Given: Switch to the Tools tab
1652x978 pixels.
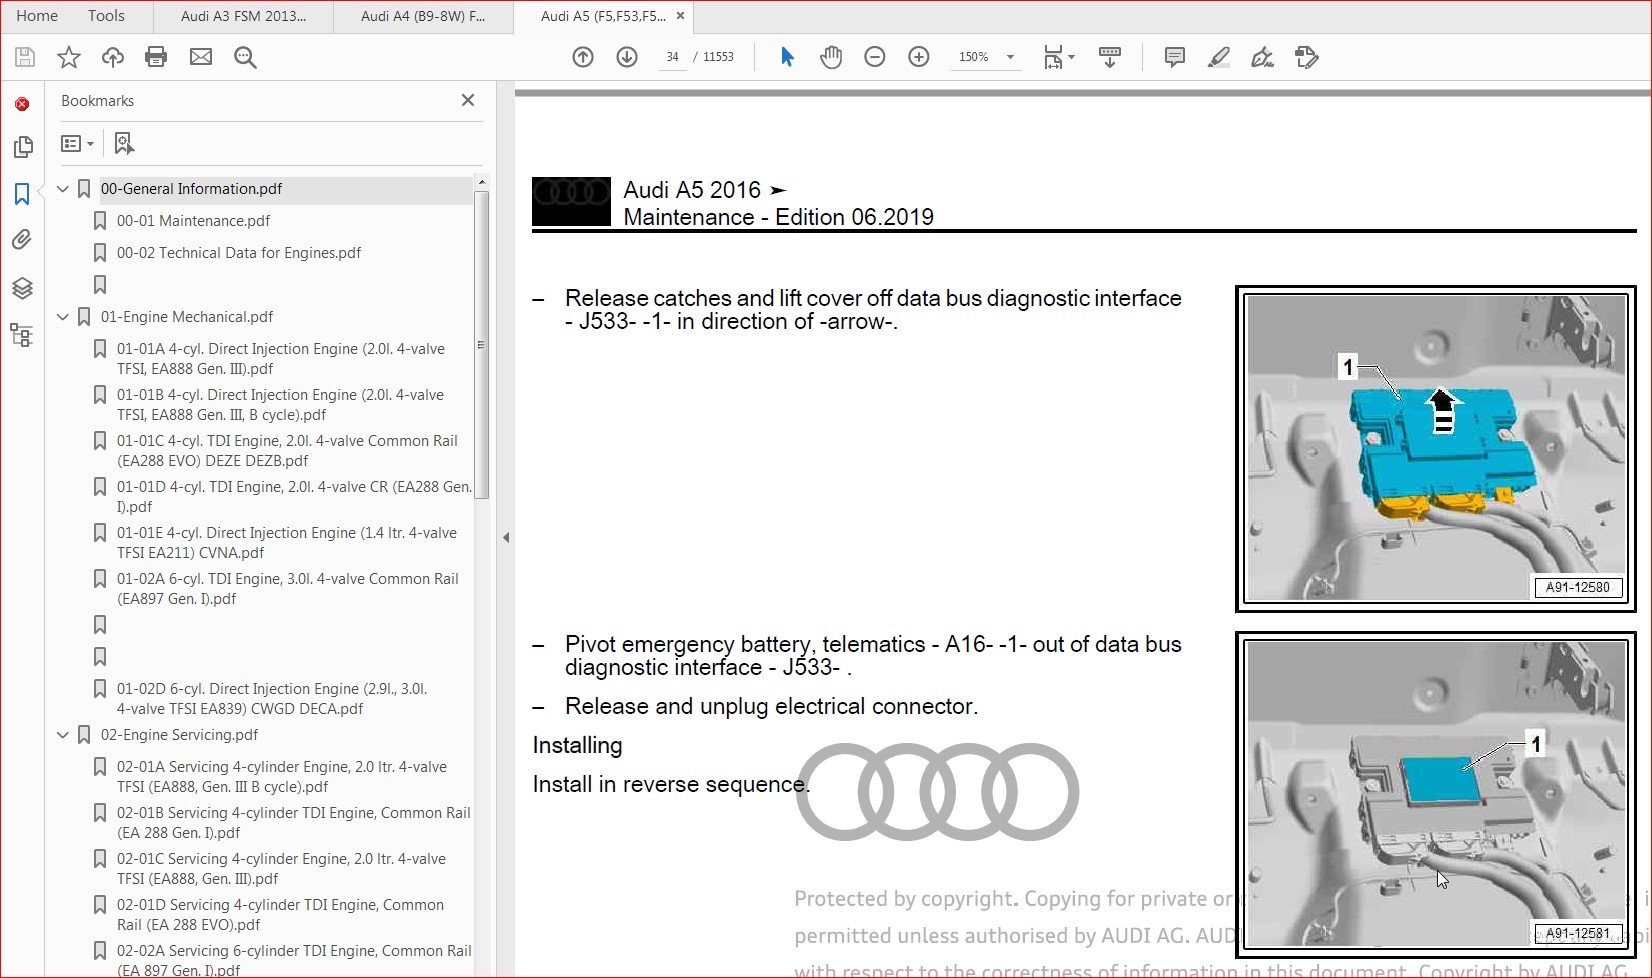Looking at the screenshot, I should (106, 16).
